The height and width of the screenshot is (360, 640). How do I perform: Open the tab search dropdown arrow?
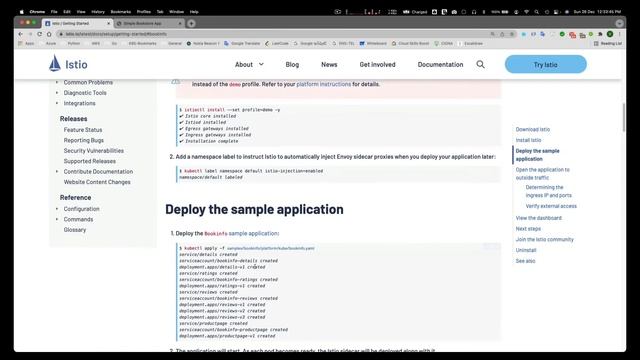coord(620,23)
